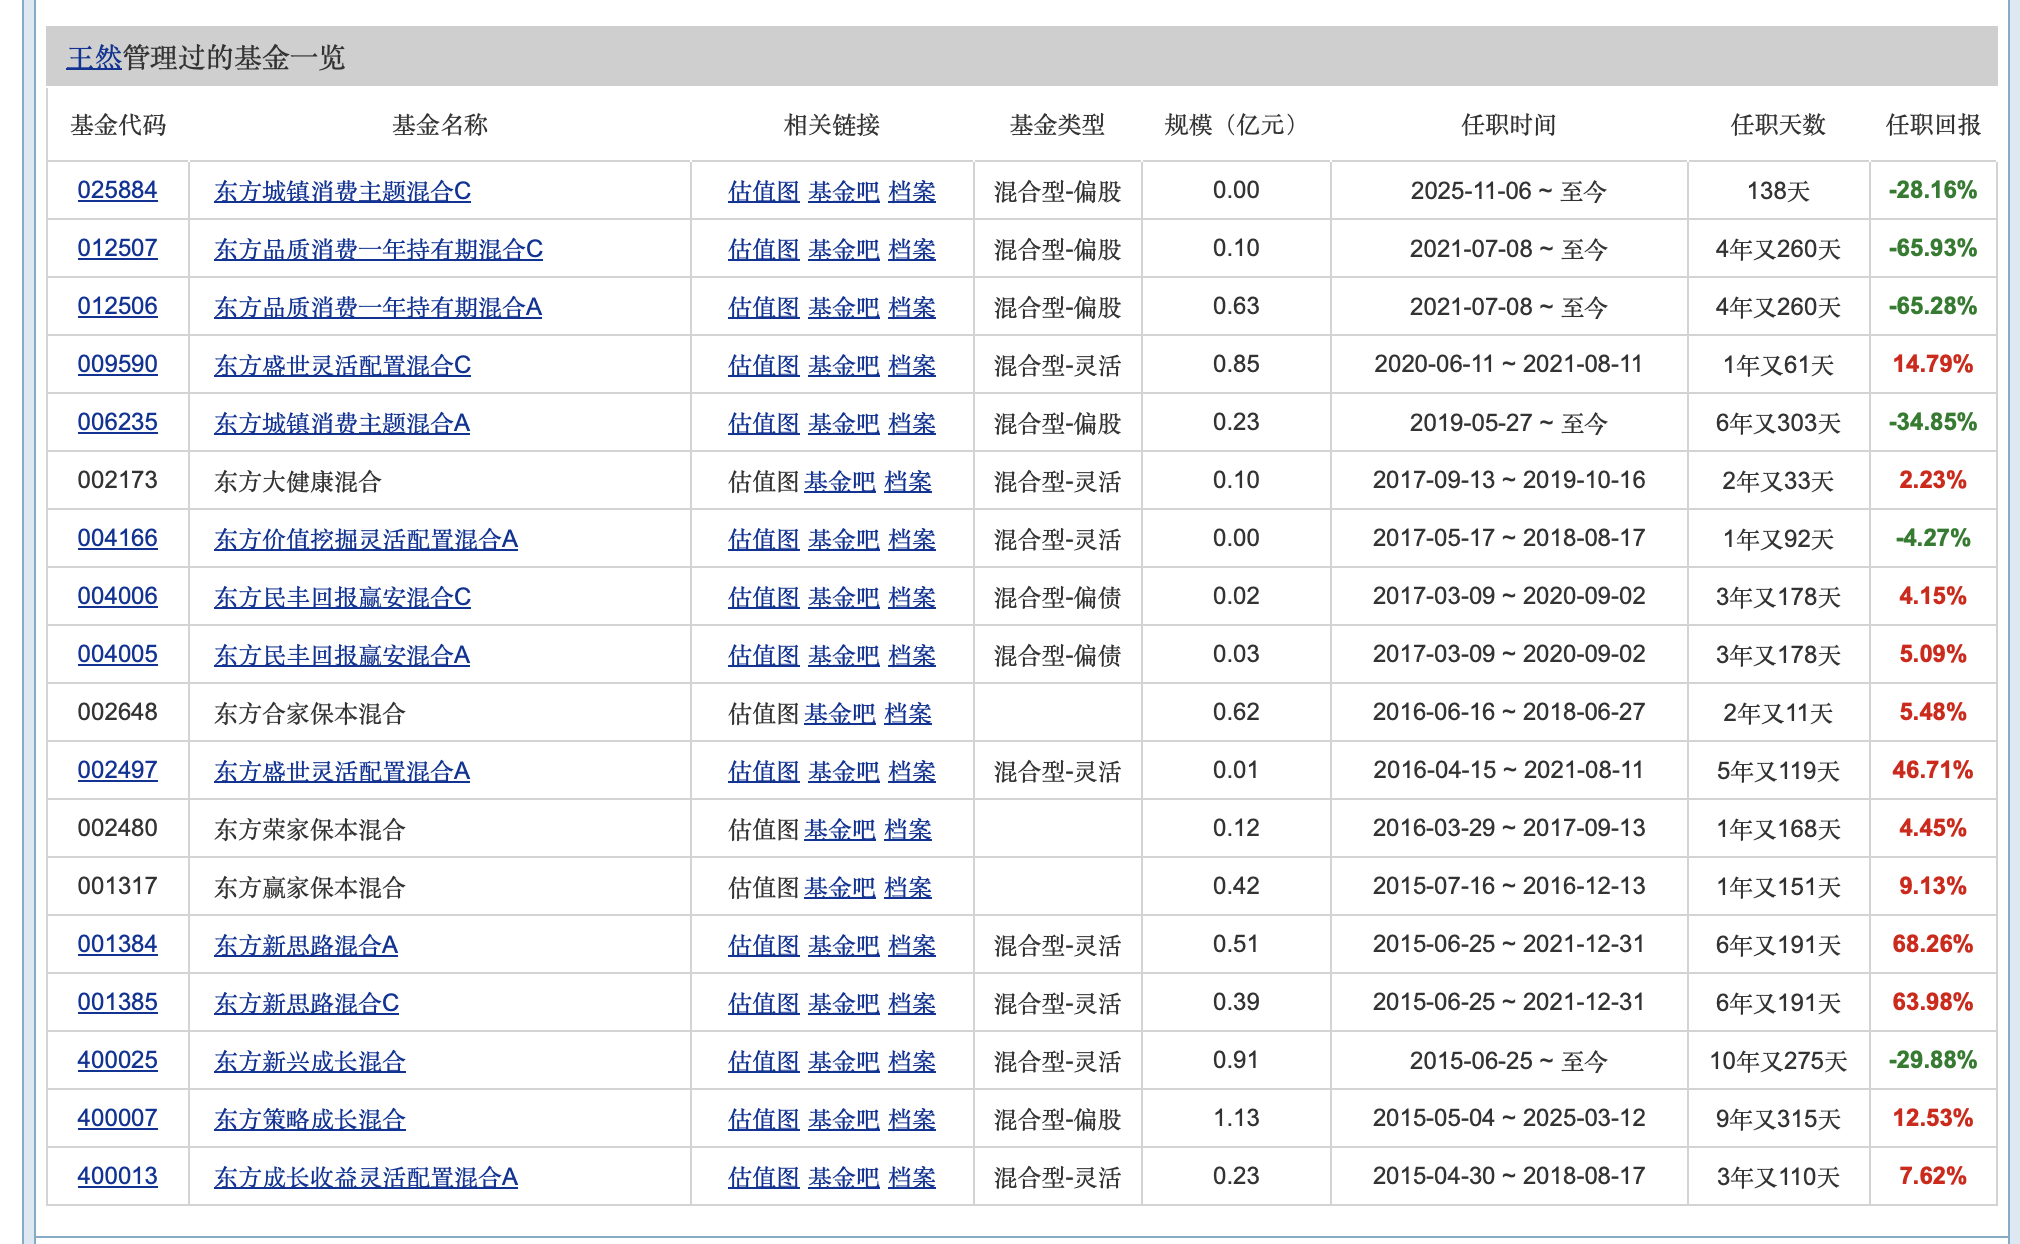Open 东方品质消费一年持有期混合C fund page
The image size is (2020, 1244).
pos(378,249)
